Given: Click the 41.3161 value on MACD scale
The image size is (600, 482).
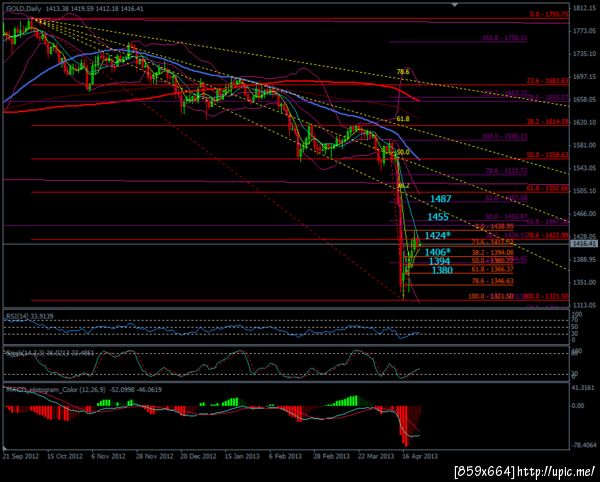Looking at the screenshot, I should point(584,388).
